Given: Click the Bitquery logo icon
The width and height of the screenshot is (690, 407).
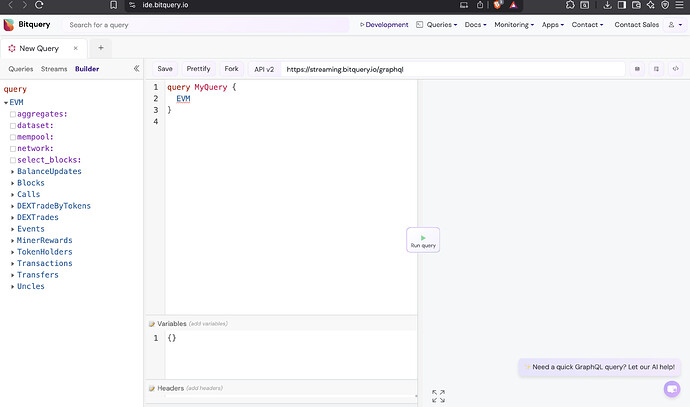Looking at the screenshot, I should point(8,25).
